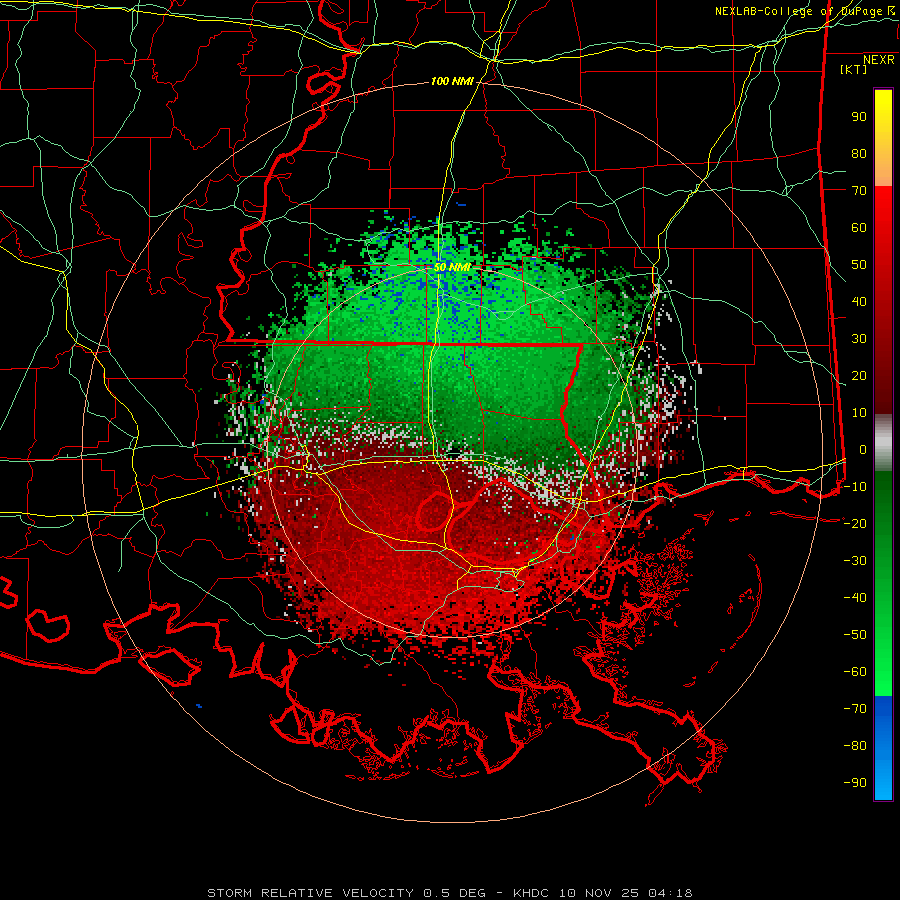Screen dimensions: 900x900
Task: Click the -60 scale value
Action: [x=855, y=672]
